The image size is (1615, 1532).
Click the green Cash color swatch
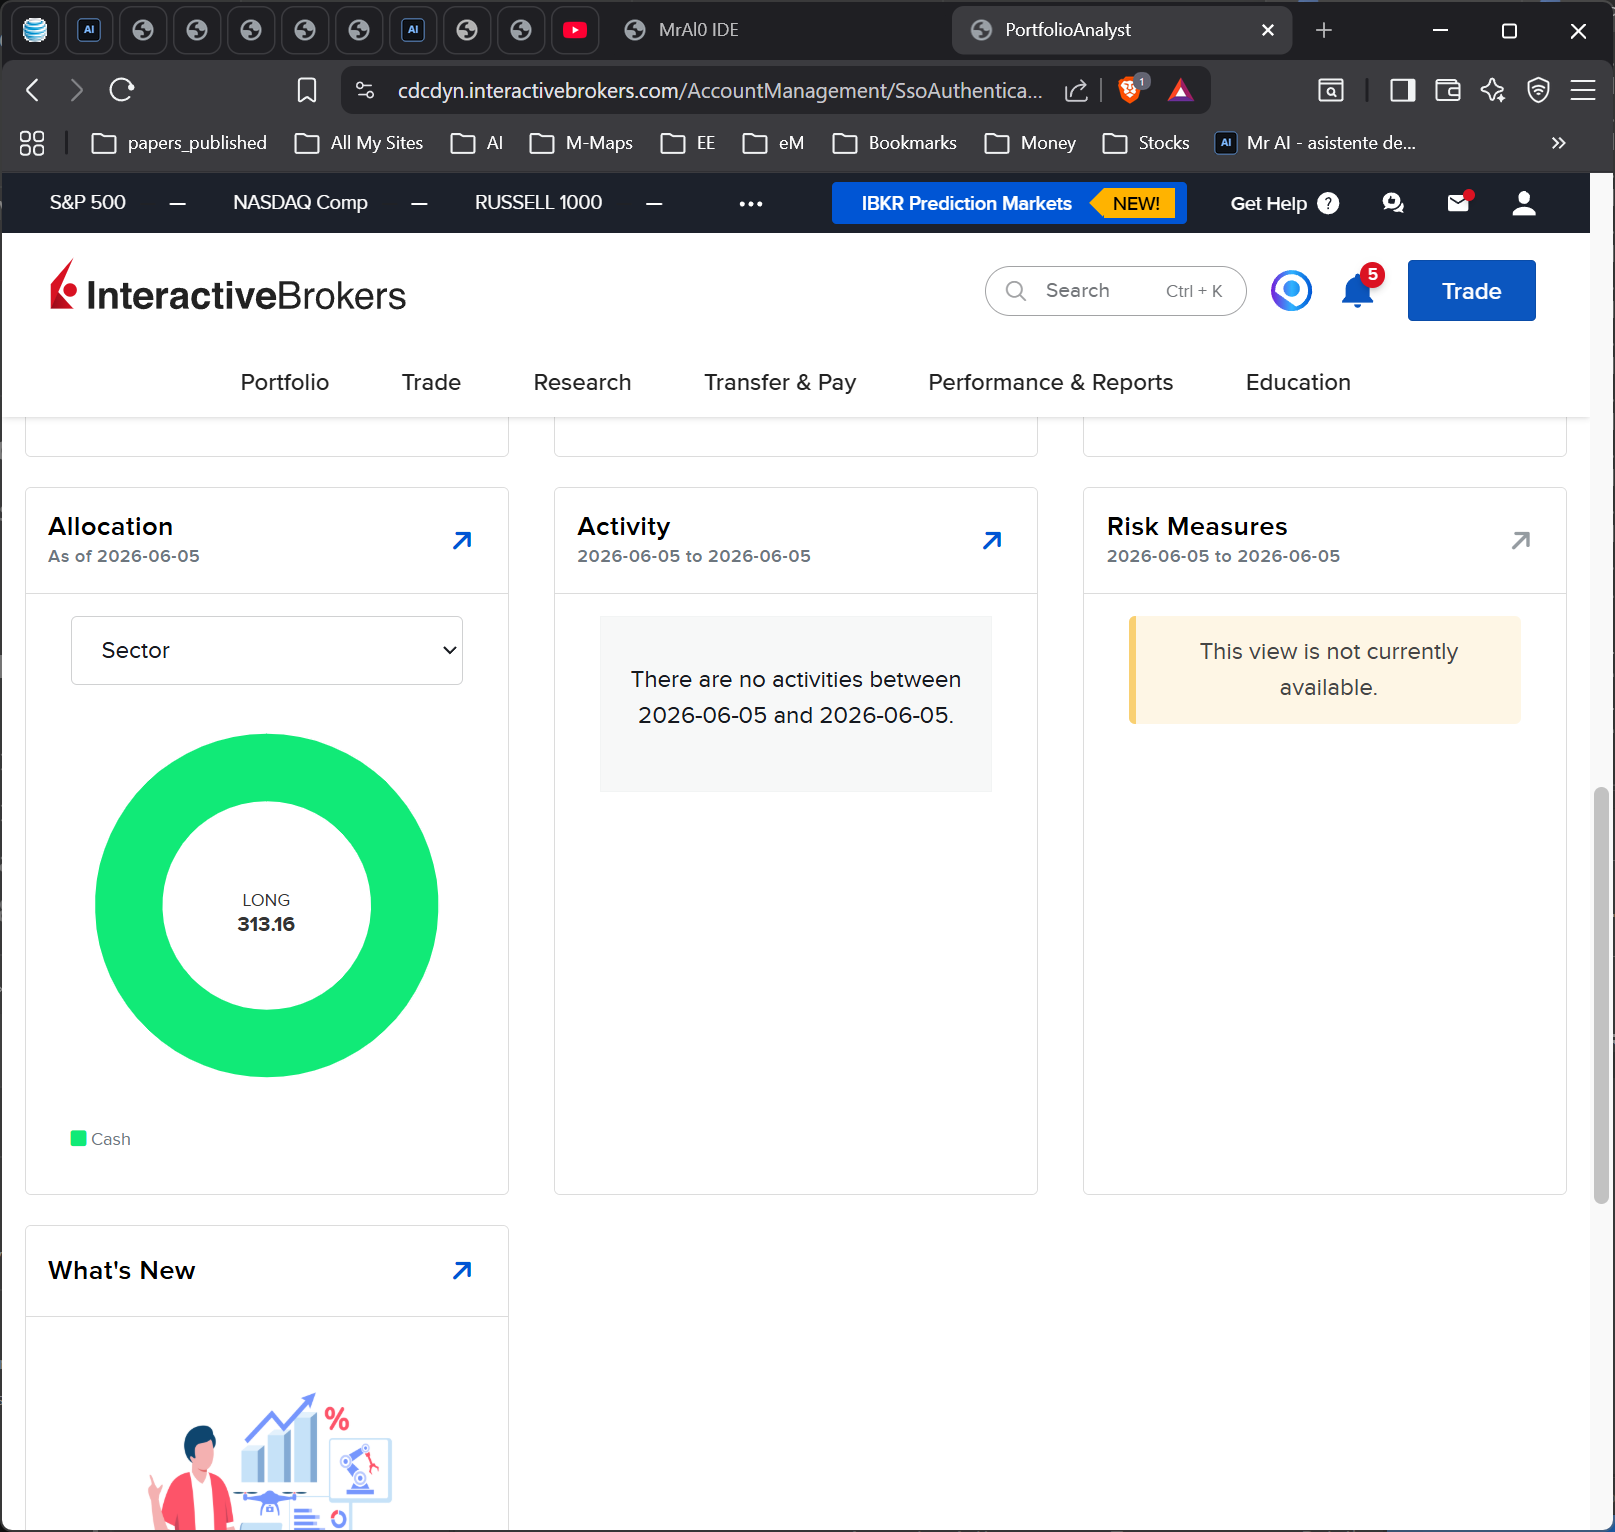coord(78,1138)
